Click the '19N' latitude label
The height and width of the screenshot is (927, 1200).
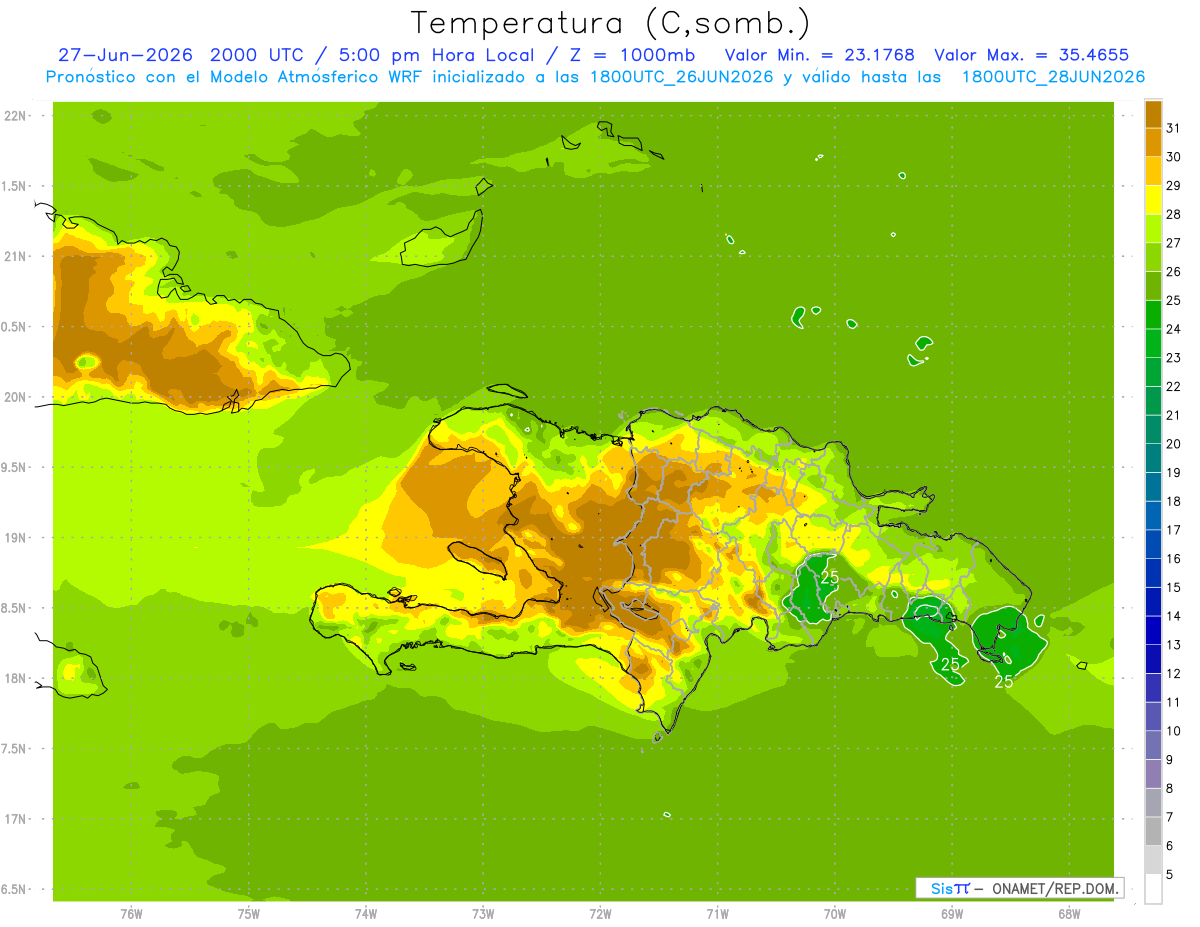[x=17, y=538]
